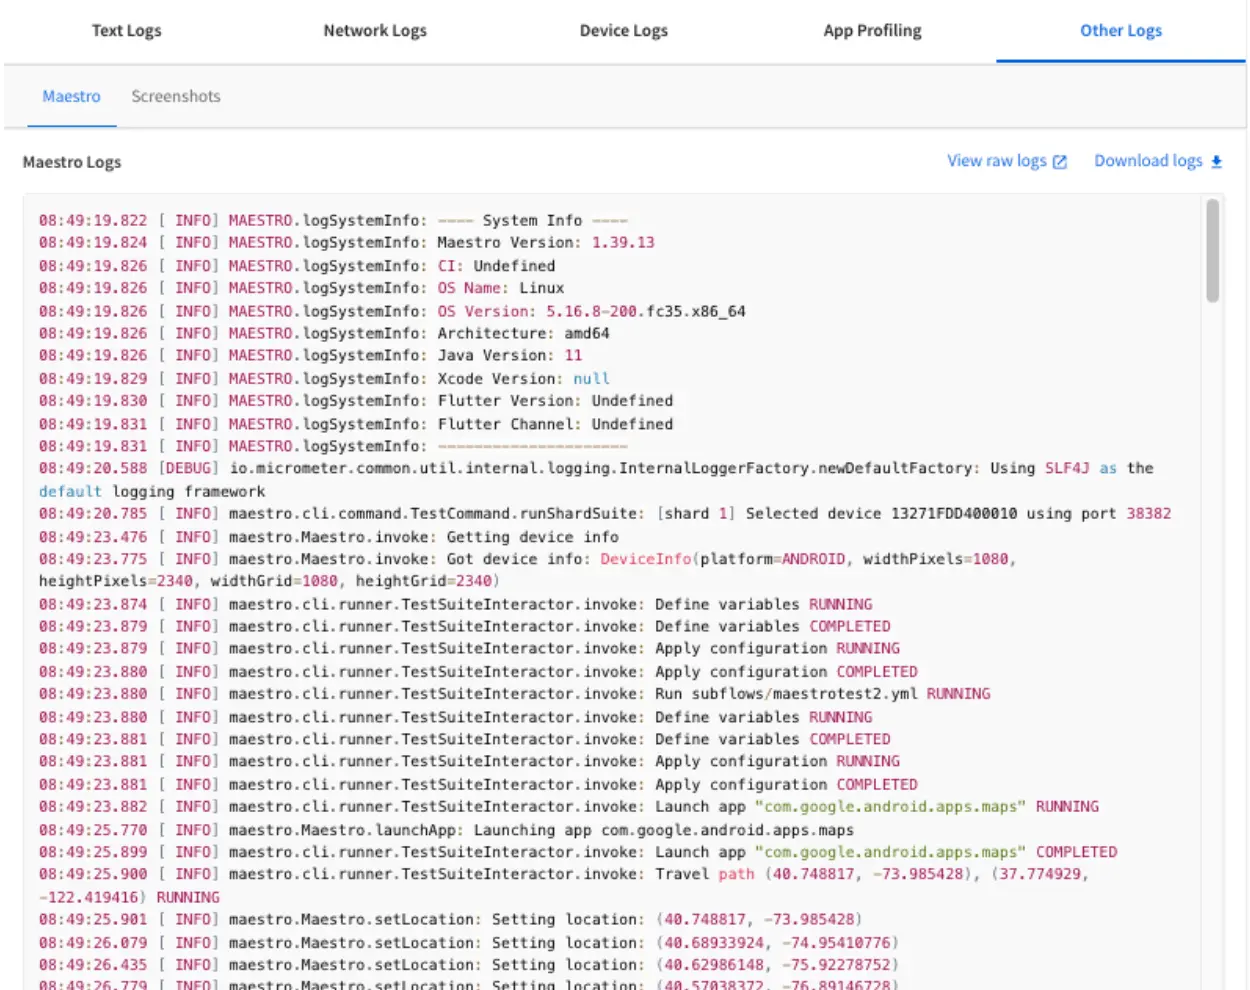Click the Maestro Logs heading

pyautogui.click(x=72, y=161)
